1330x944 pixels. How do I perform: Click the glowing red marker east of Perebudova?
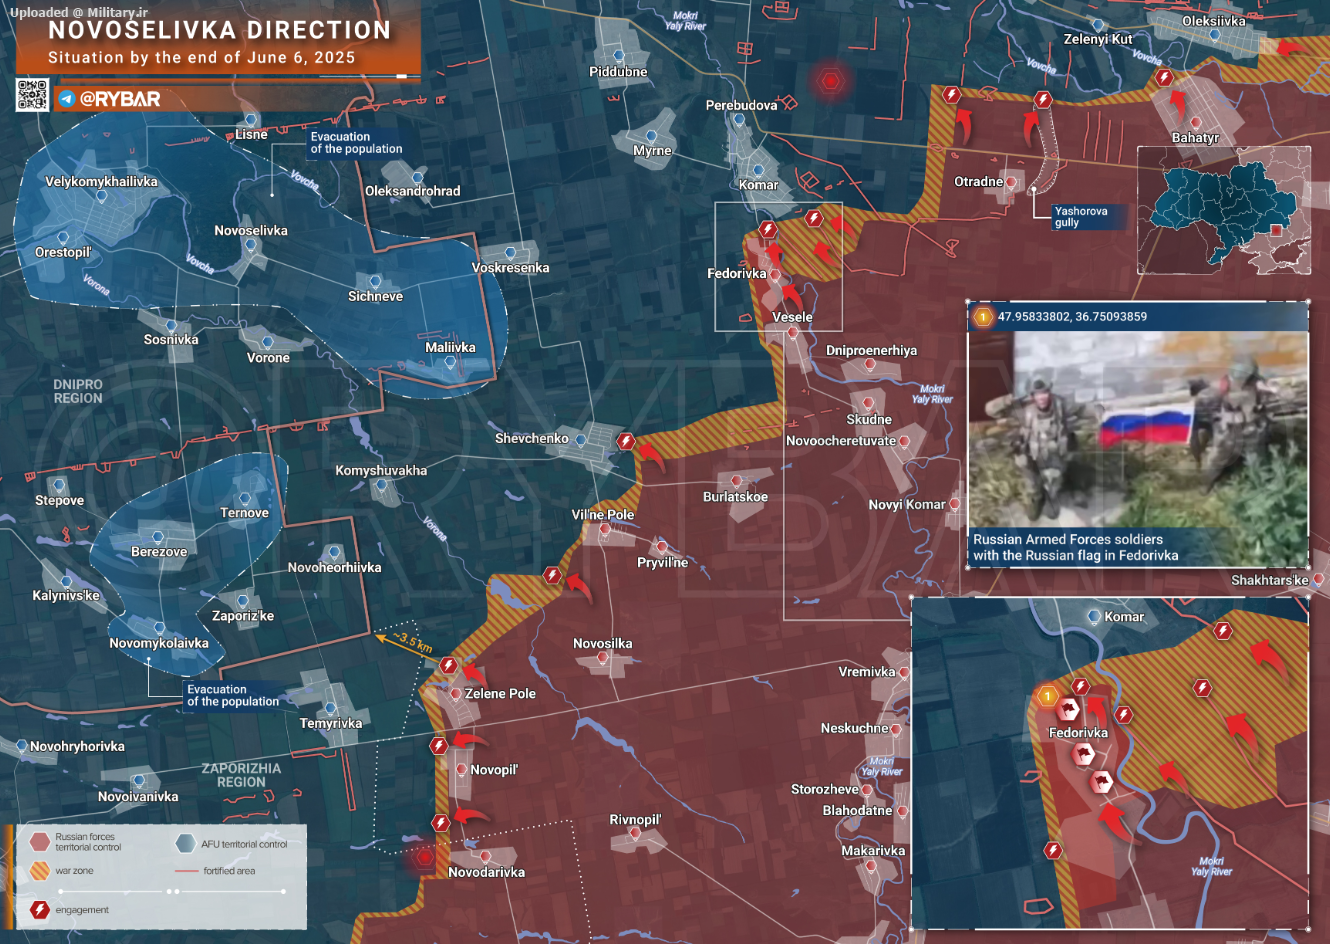pos(830,80)
